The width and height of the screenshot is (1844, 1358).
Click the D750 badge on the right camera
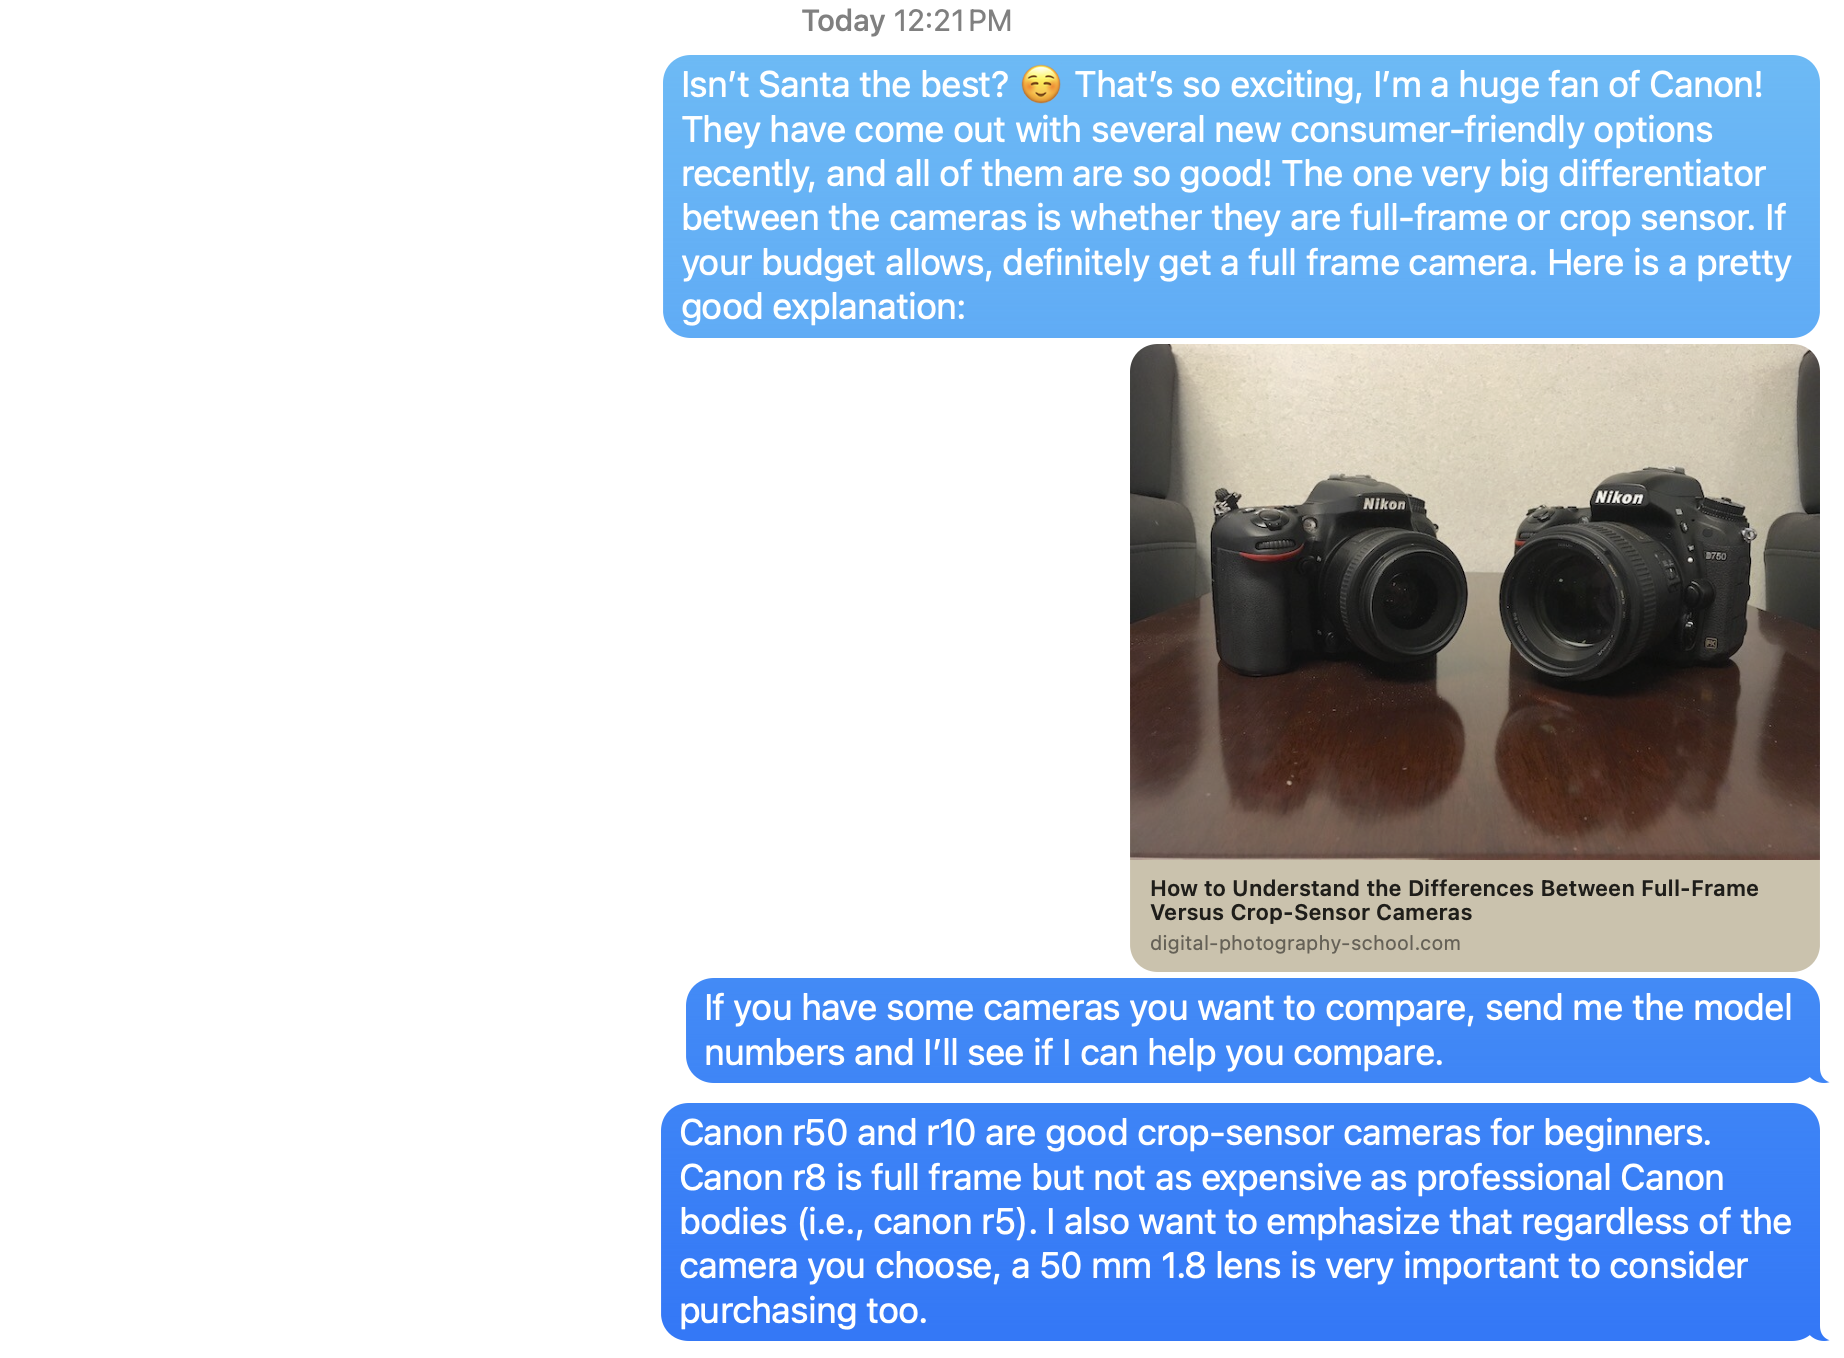click(x=1715, y=556)
